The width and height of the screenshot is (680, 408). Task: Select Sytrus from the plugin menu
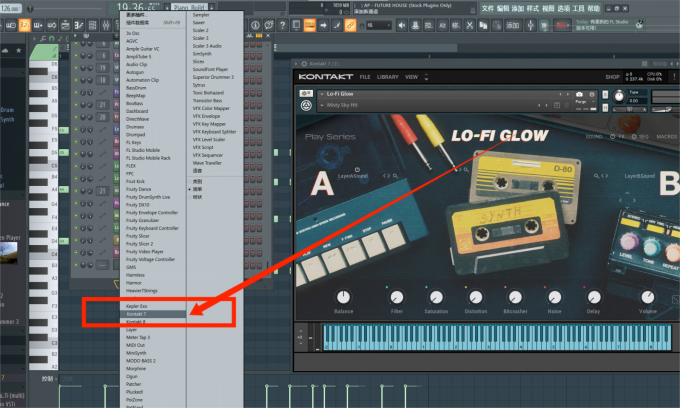coord(199,85)
